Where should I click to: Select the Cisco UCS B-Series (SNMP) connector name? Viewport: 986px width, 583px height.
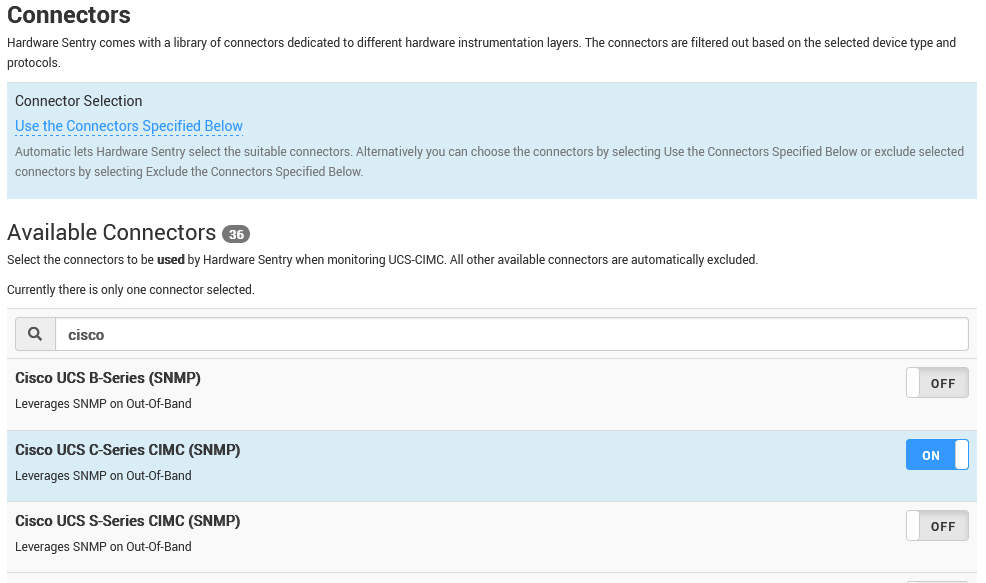point(108,379)
